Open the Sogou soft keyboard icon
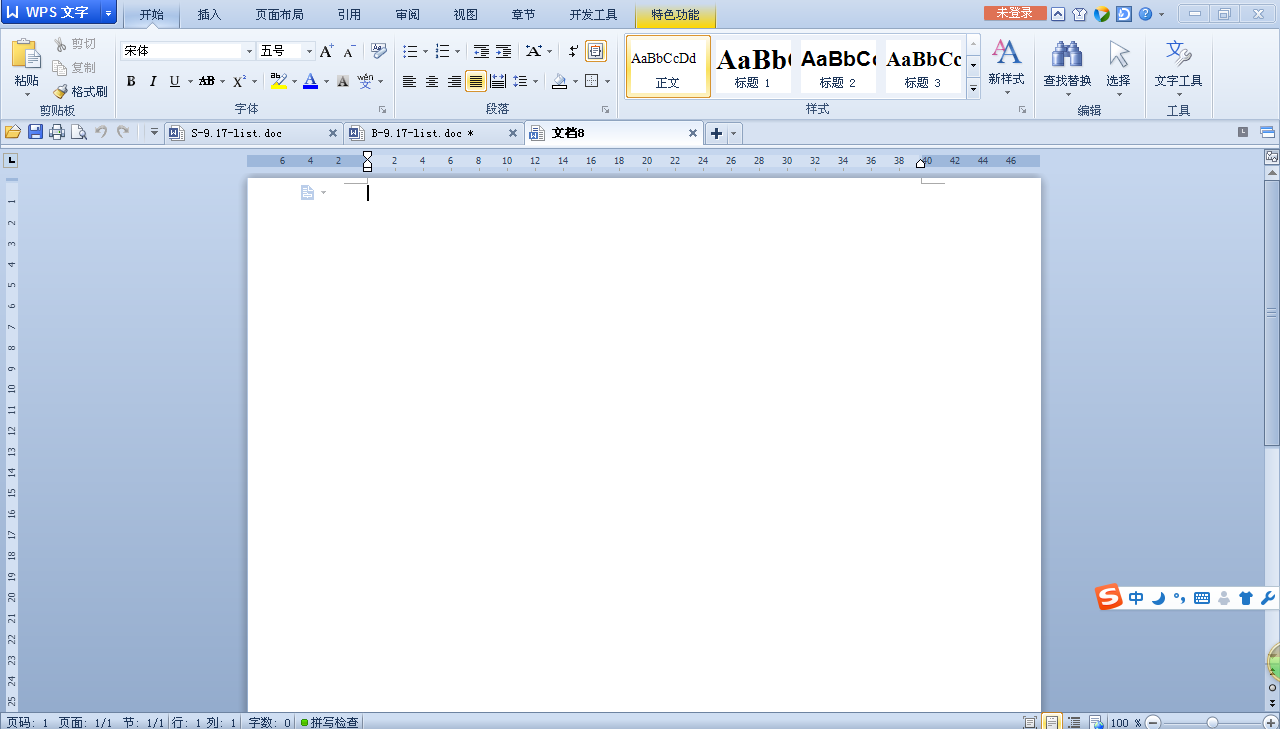Viewport: 1280px width, 729px height. [x=1202, y=598]
